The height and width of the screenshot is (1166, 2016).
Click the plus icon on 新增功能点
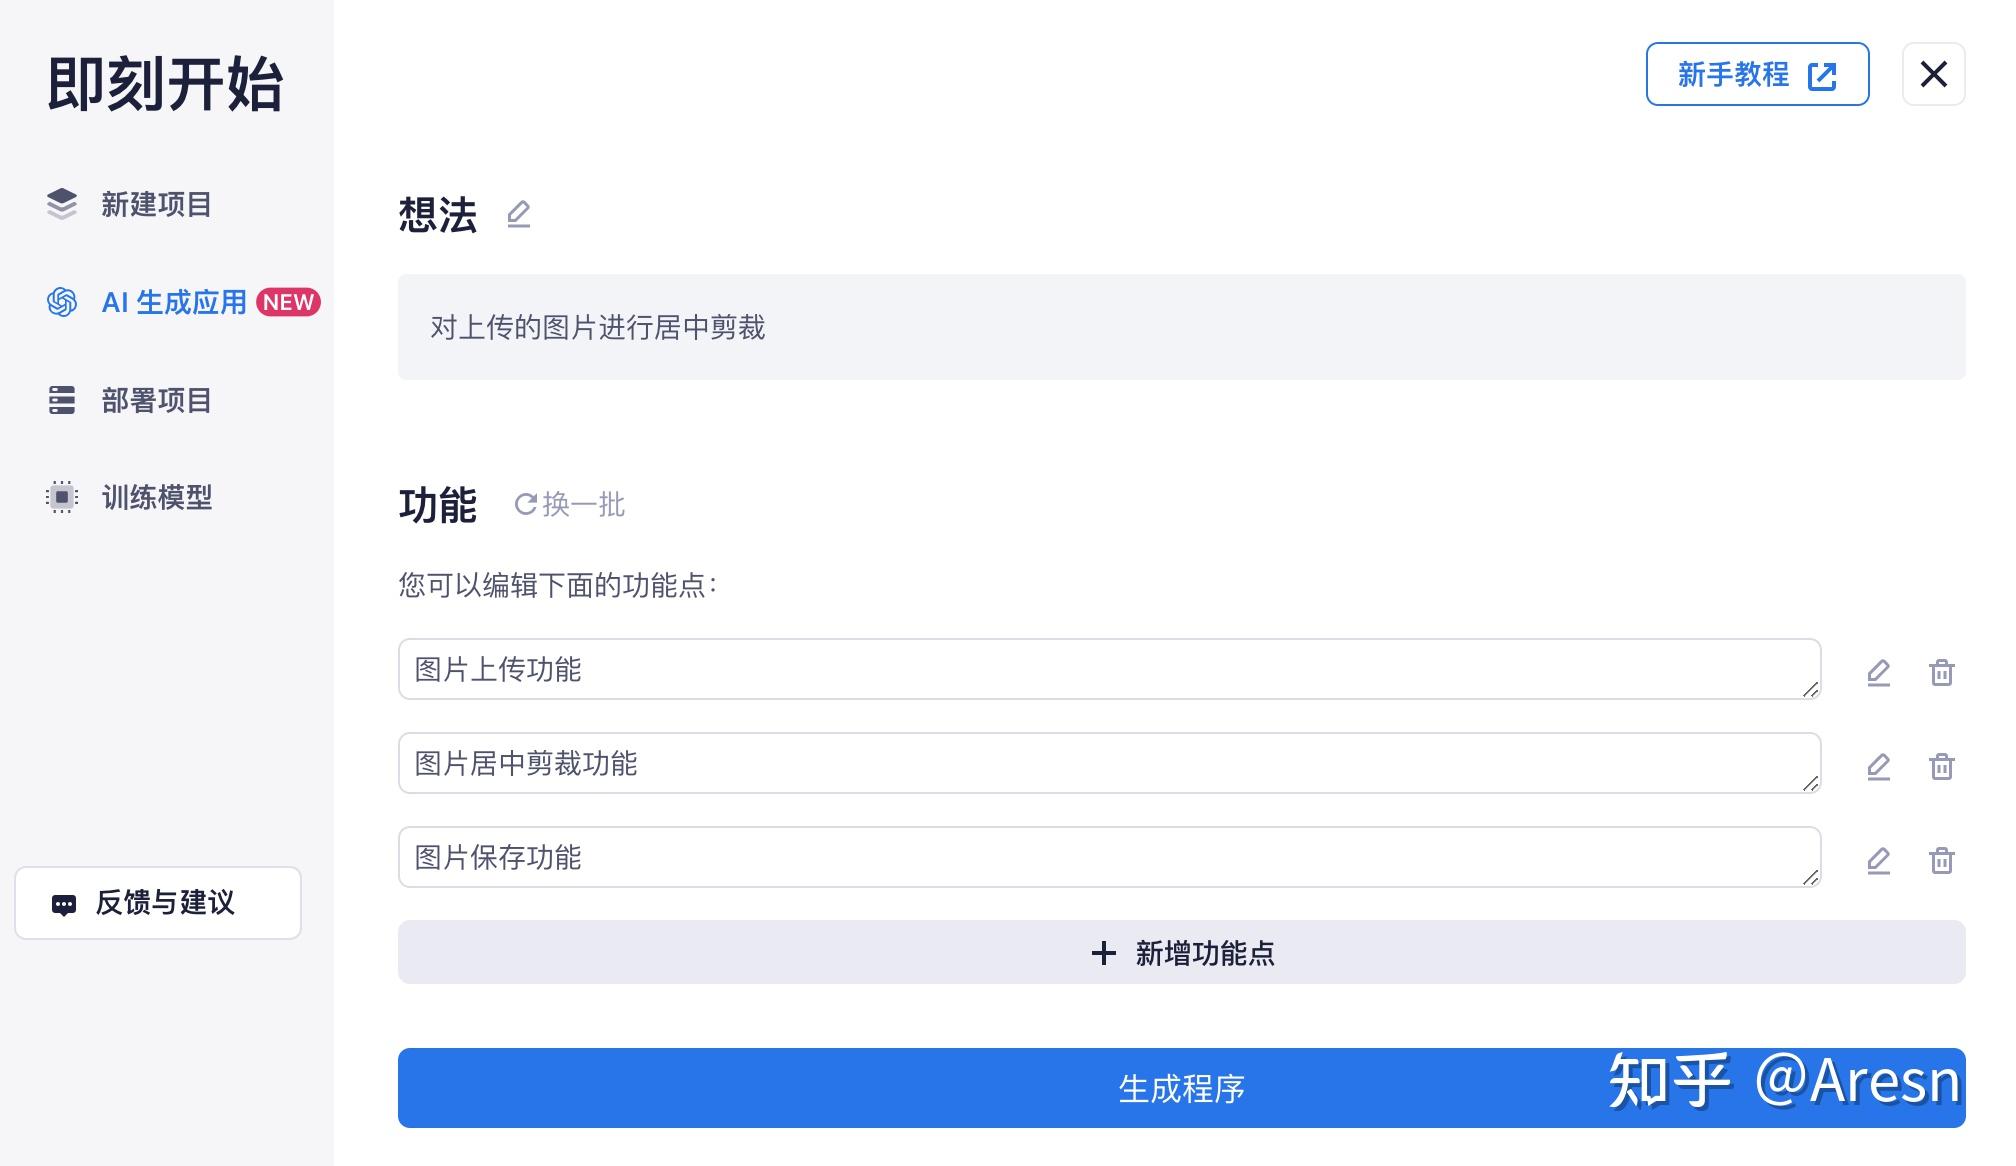coord(1104,953)
